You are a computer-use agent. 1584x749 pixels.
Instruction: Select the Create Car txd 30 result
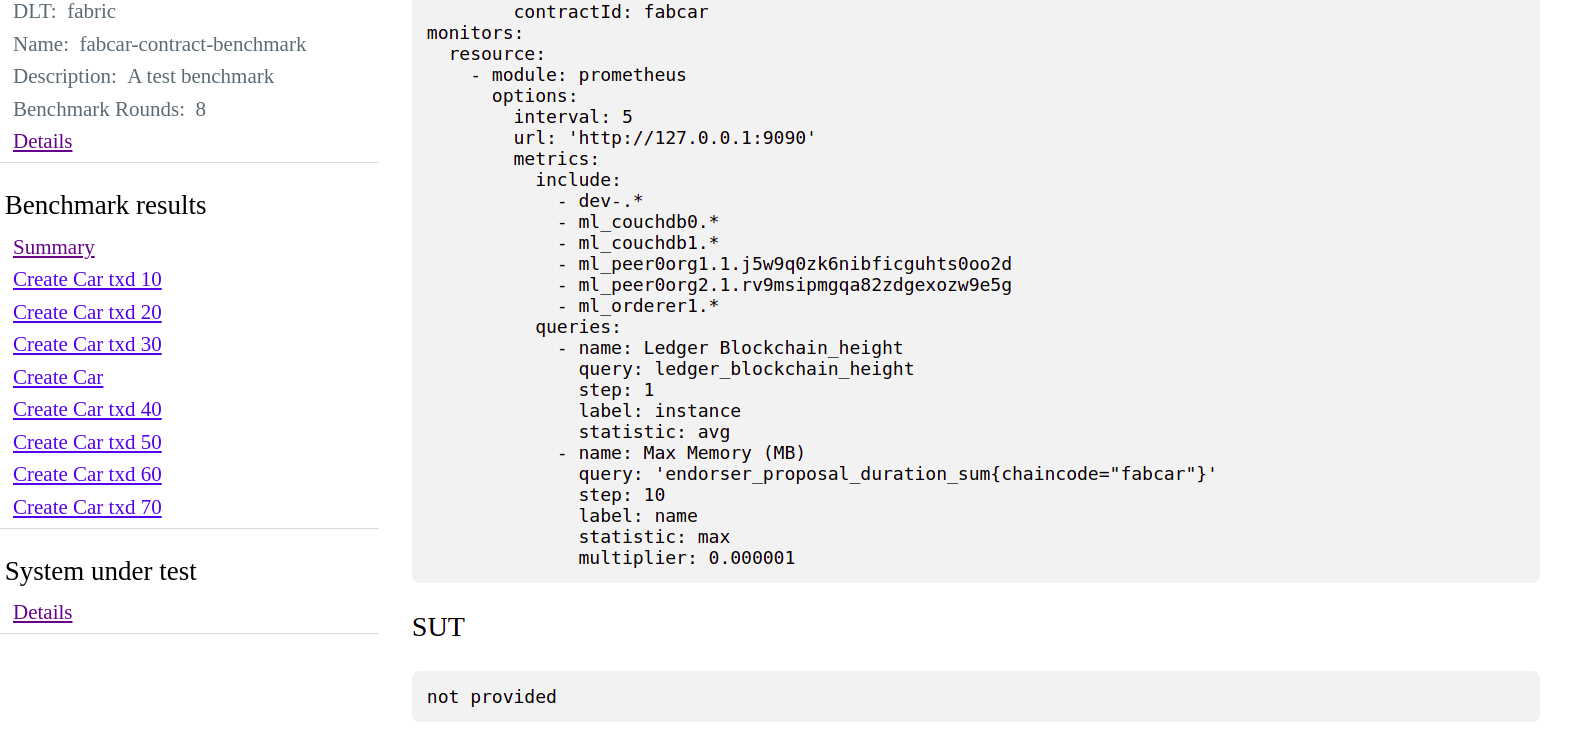click(87, 344)
